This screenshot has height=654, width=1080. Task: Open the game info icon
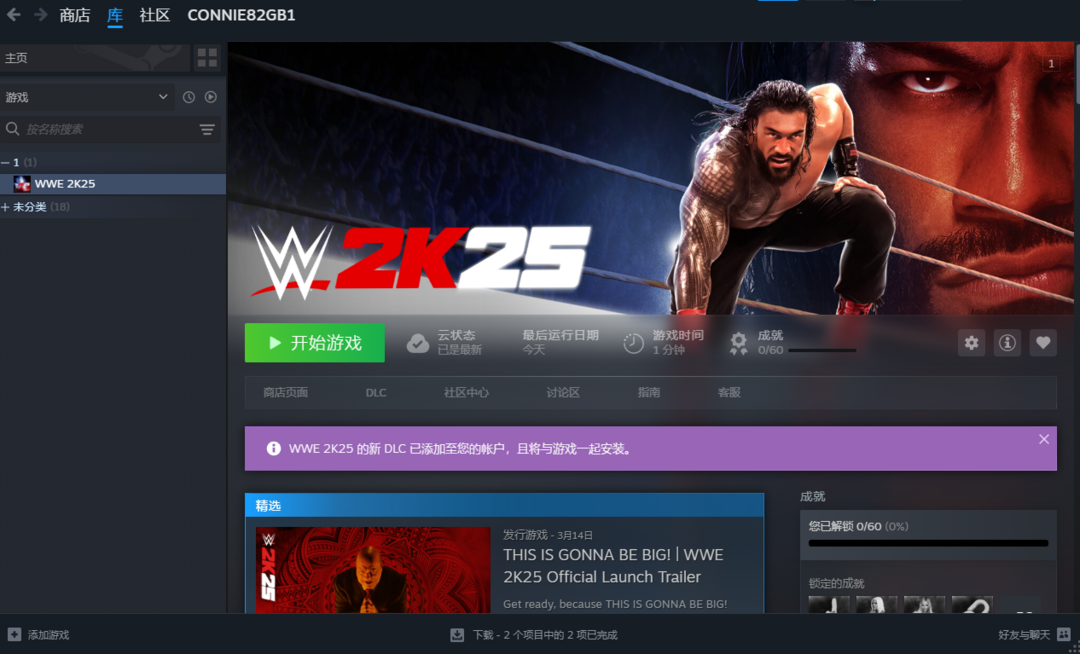(1007, 343)
